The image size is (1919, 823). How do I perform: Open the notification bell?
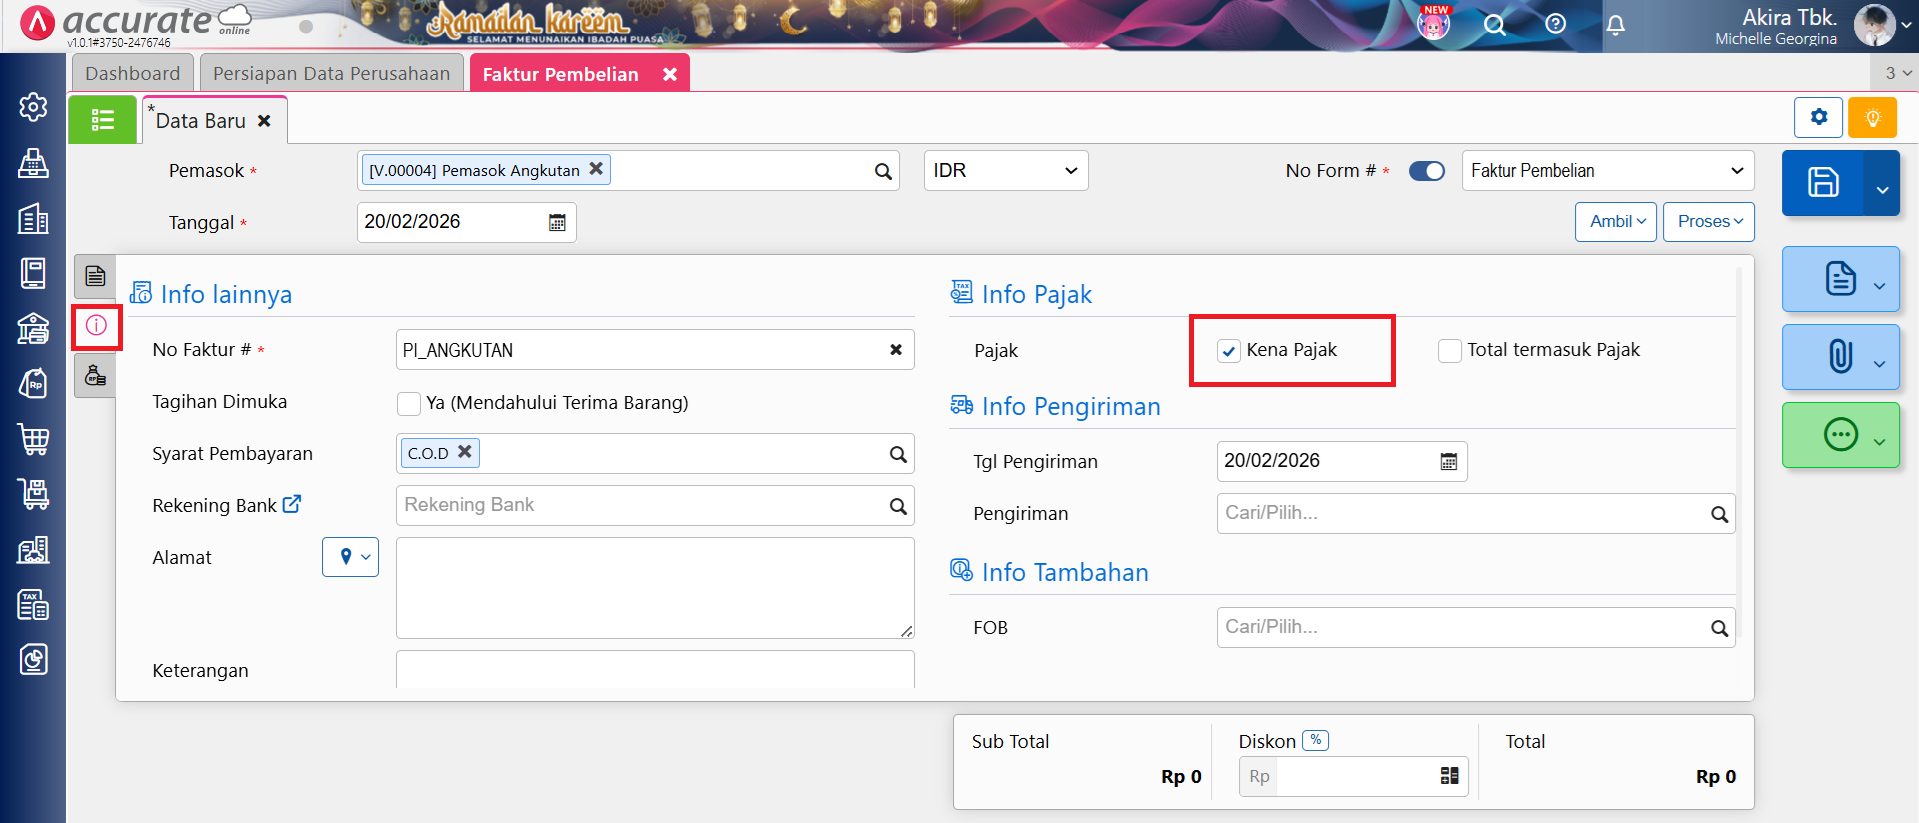coord(1615,25)
